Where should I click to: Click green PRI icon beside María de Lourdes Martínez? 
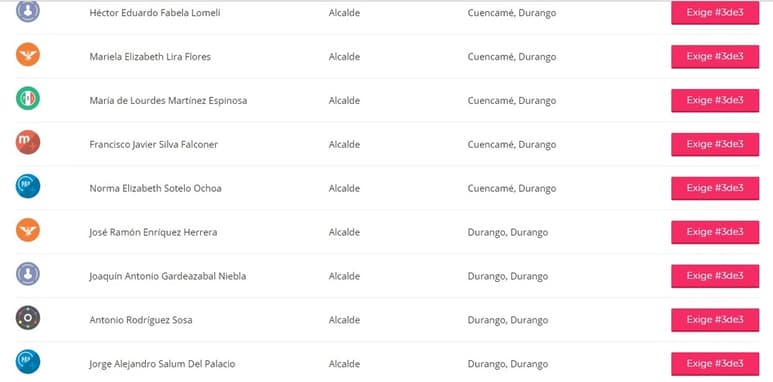pyautogui.click(x=28, y=98)
